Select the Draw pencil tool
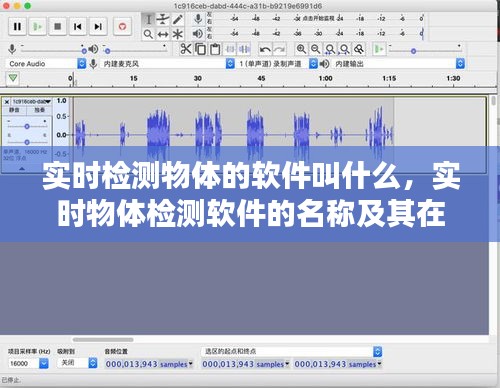 click(x=178, y=20)
